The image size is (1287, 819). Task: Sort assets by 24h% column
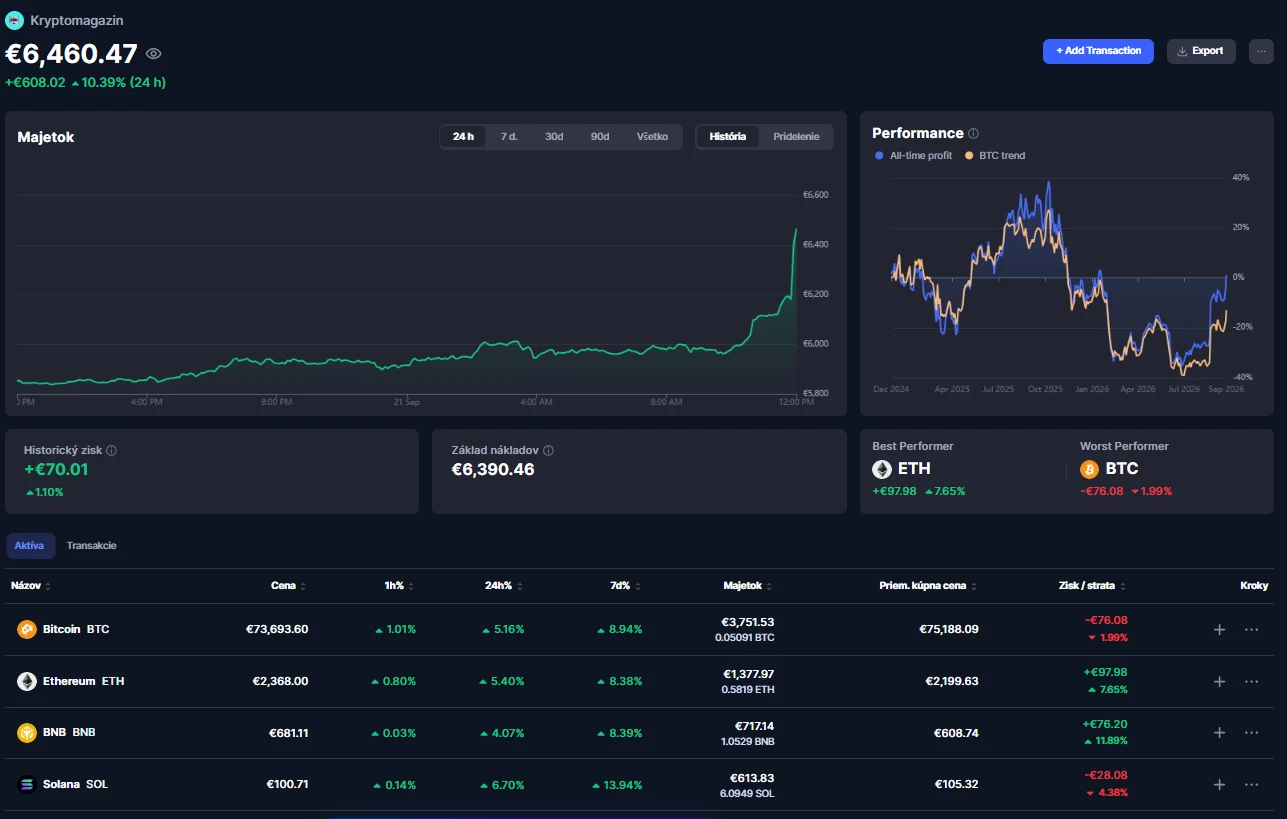pos(504,586)
